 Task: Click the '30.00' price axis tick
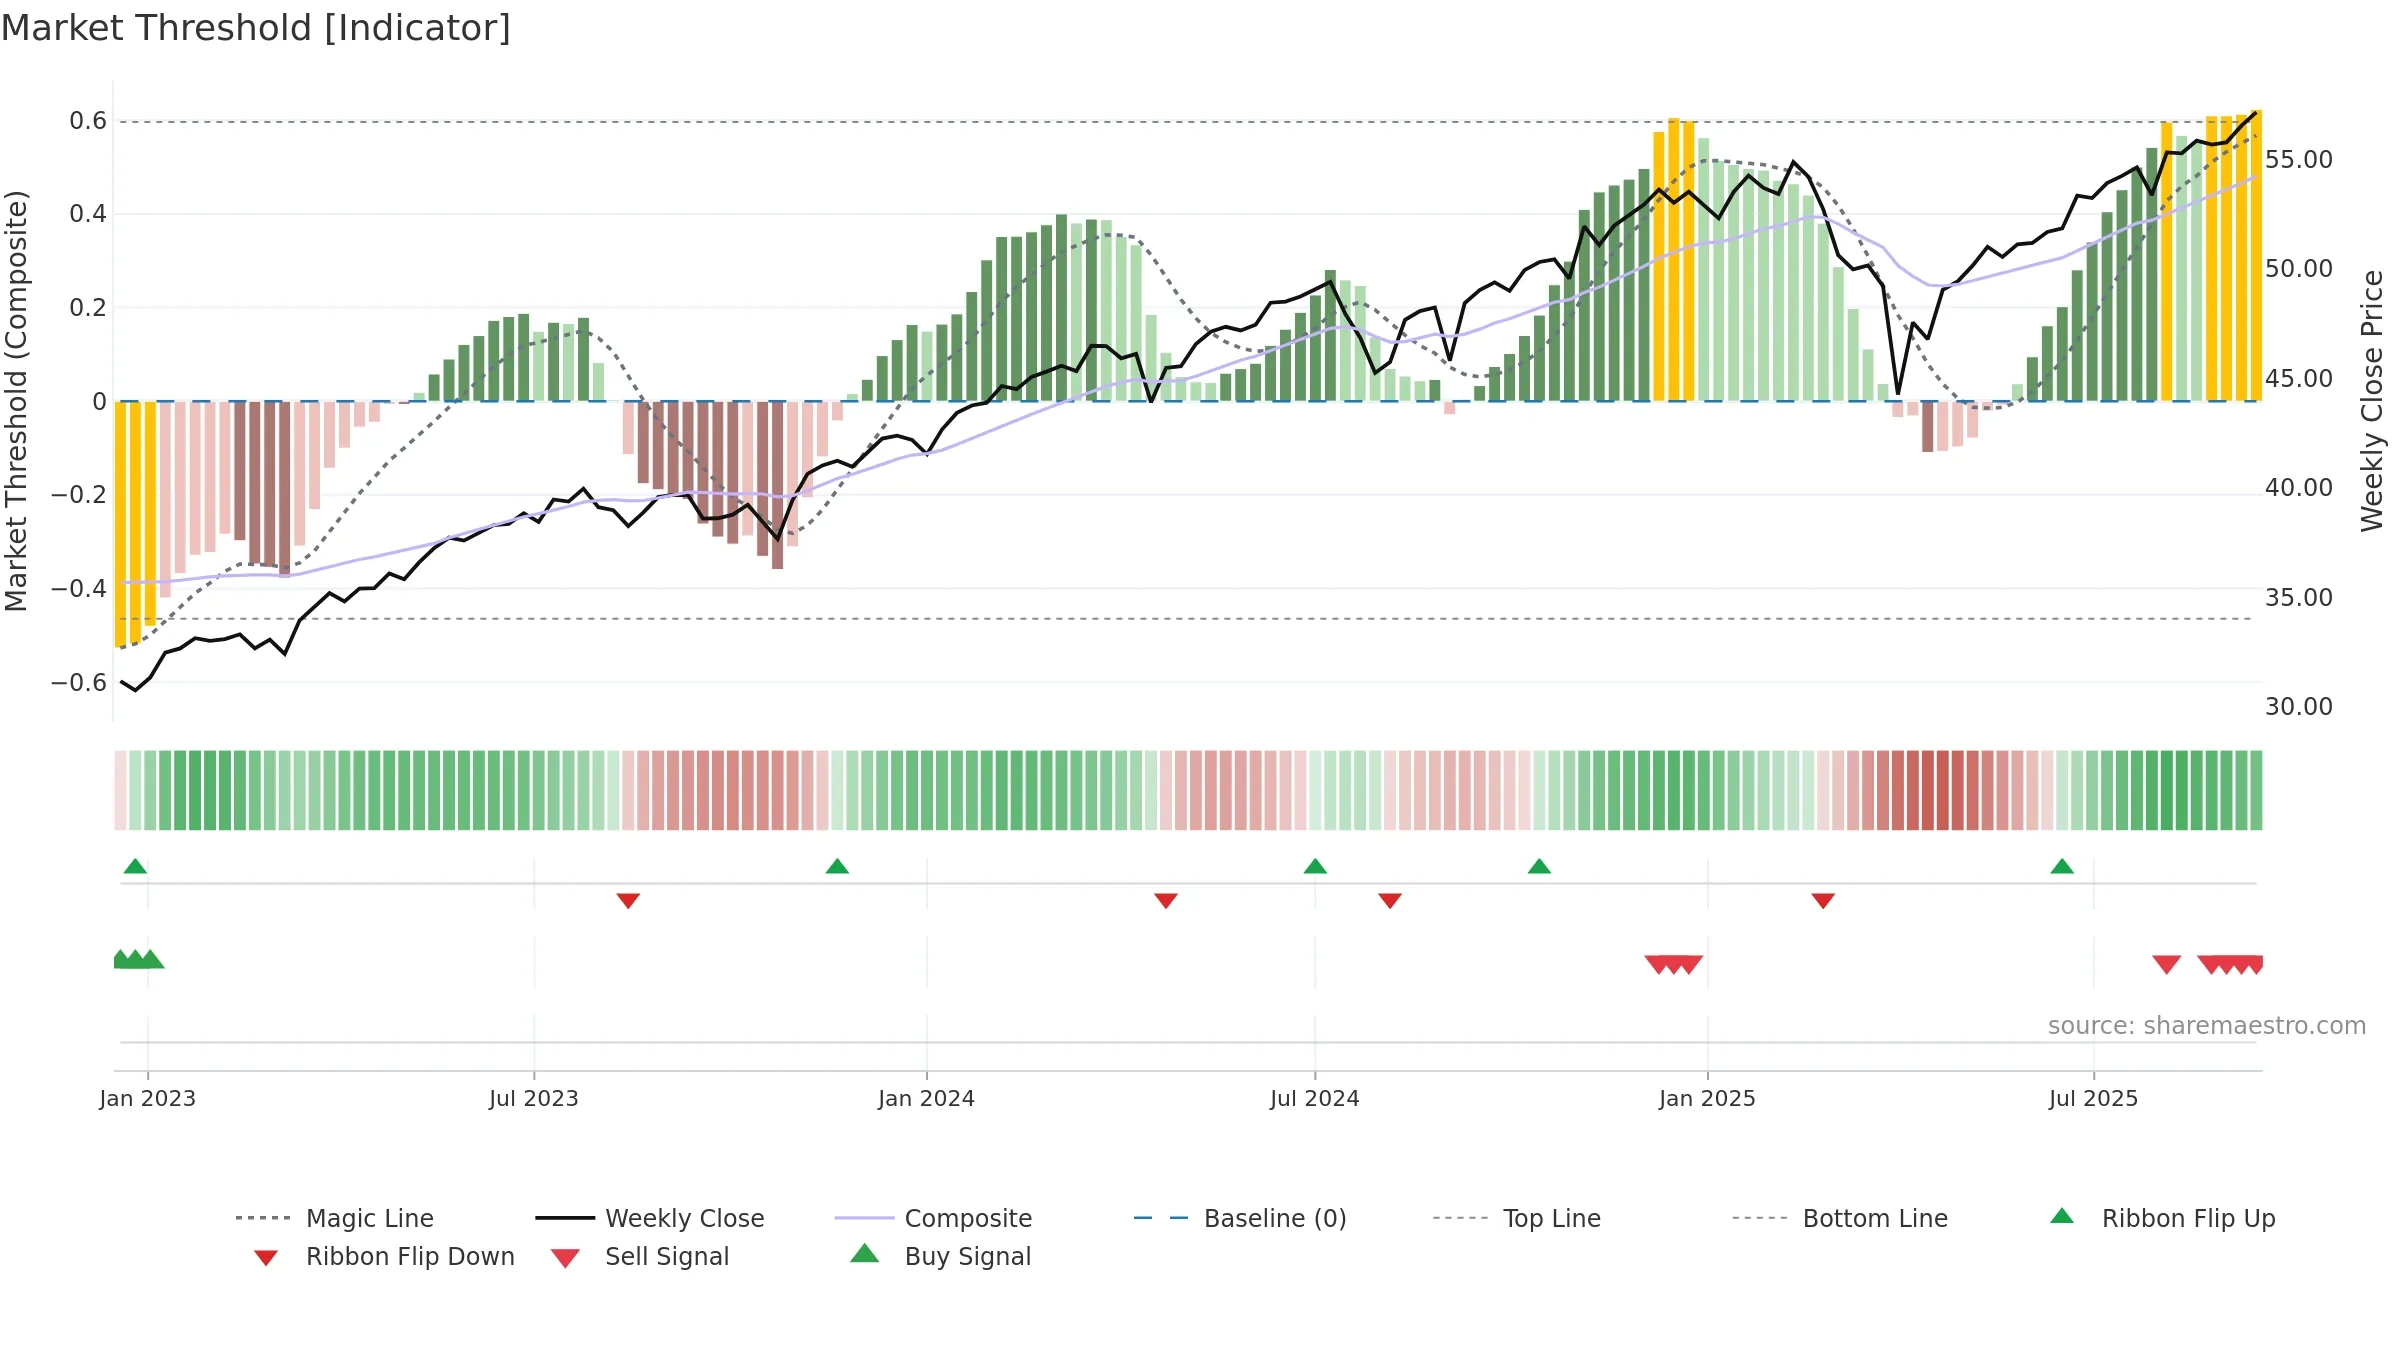click(x=2299, y=707)
